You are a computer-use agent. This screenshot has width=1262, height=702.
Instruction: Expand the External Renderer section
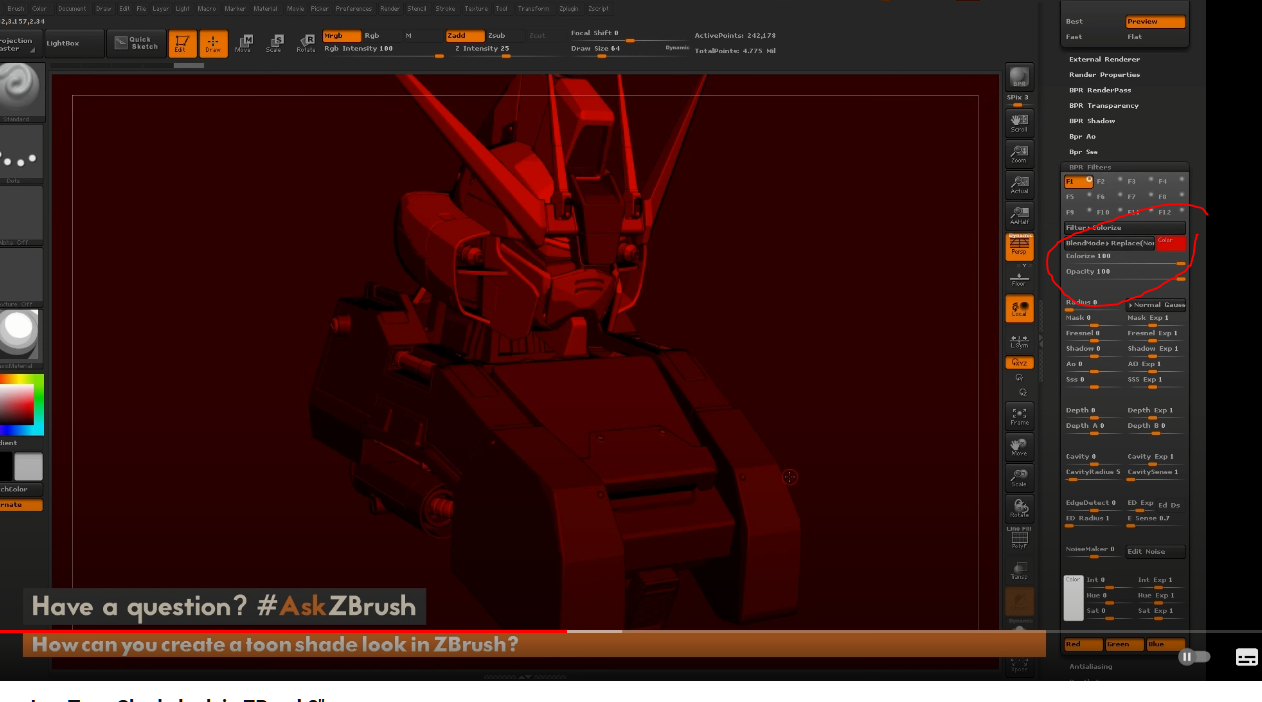pos(1104,59)
